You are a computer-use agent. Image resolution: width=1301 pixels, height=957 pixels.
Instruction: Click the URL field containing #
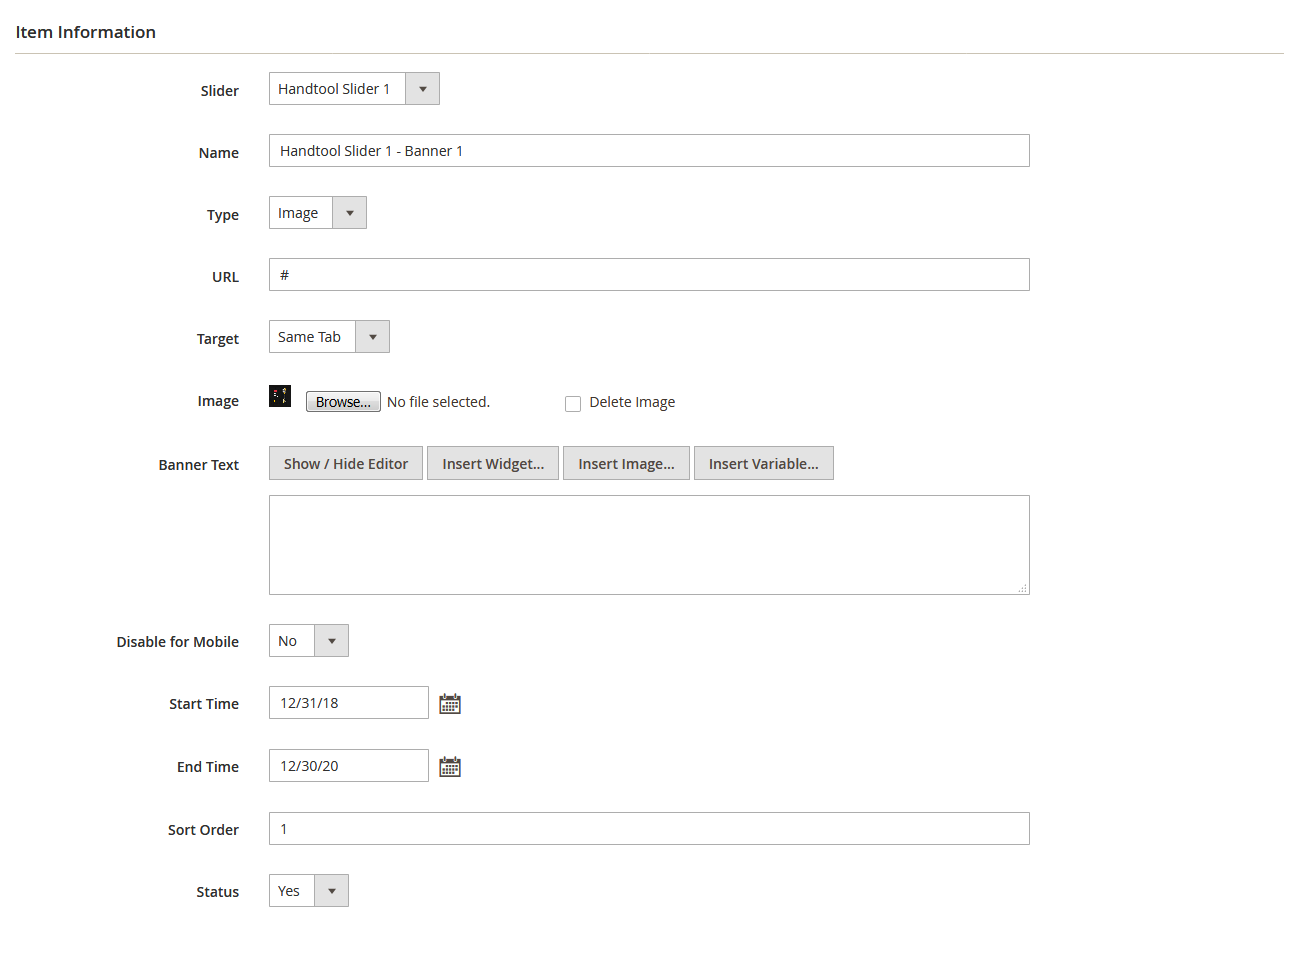pos(649,274)
